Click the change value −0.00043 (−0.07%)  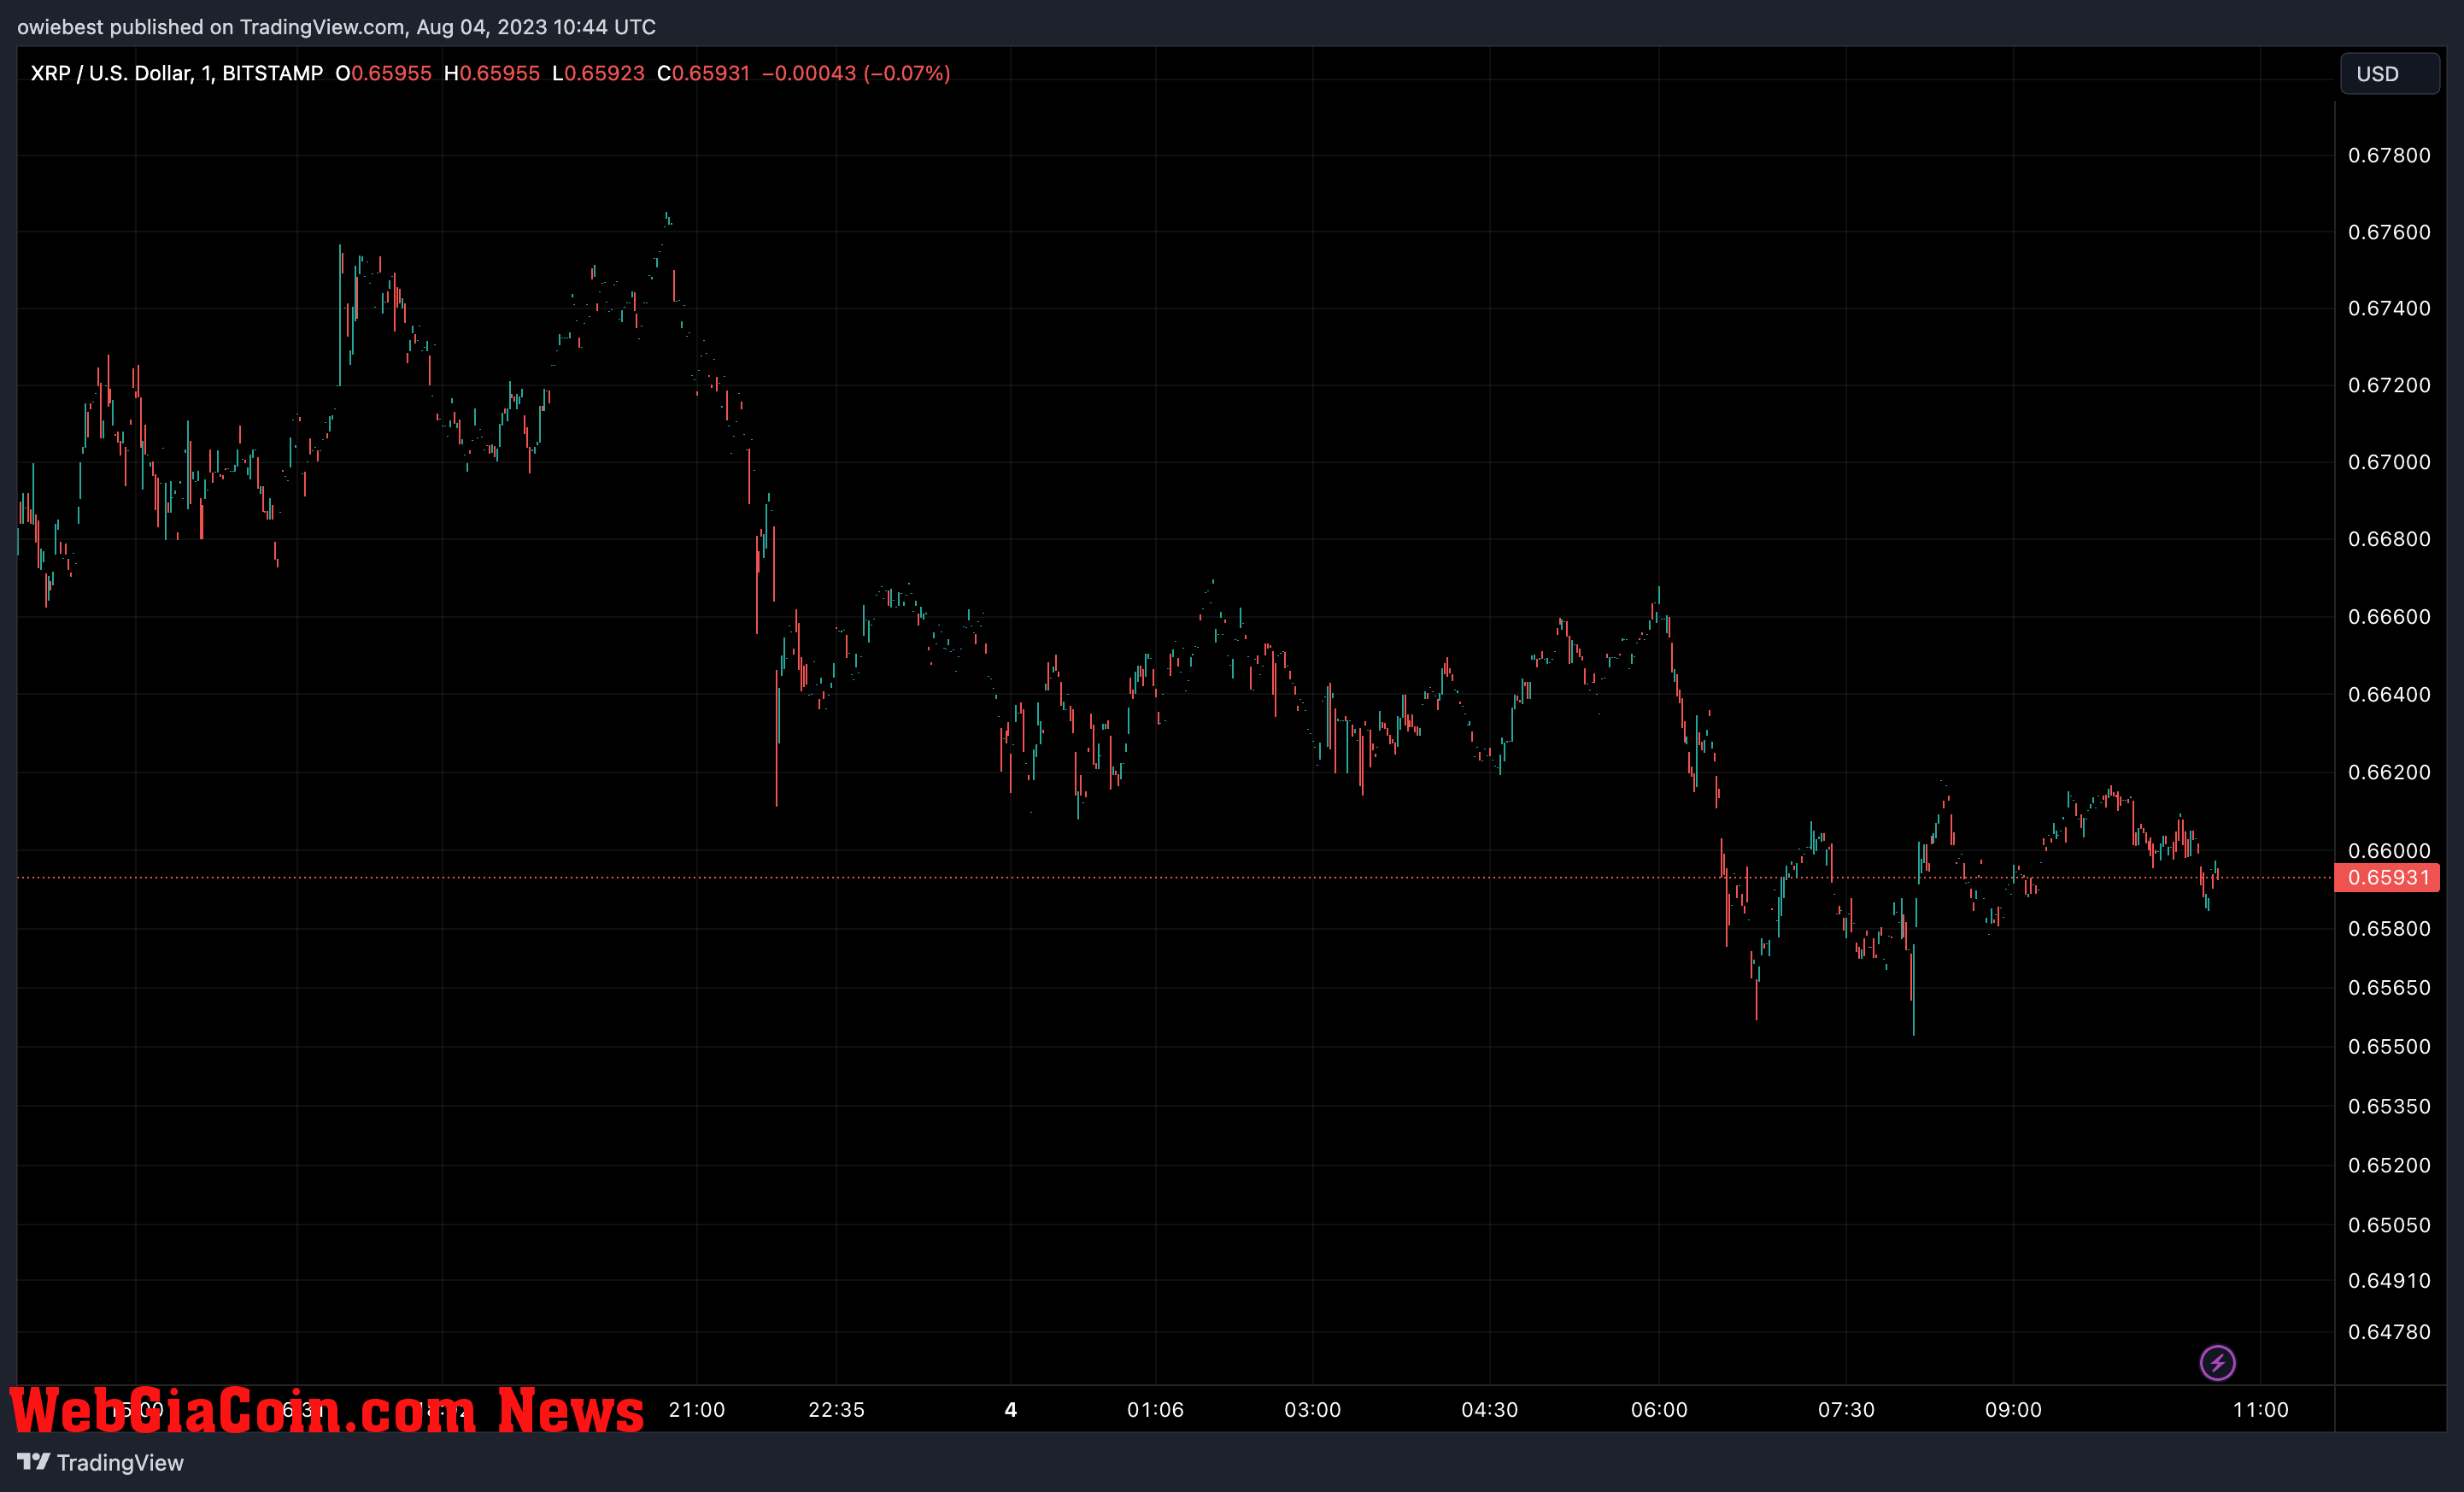click(856, 73)
